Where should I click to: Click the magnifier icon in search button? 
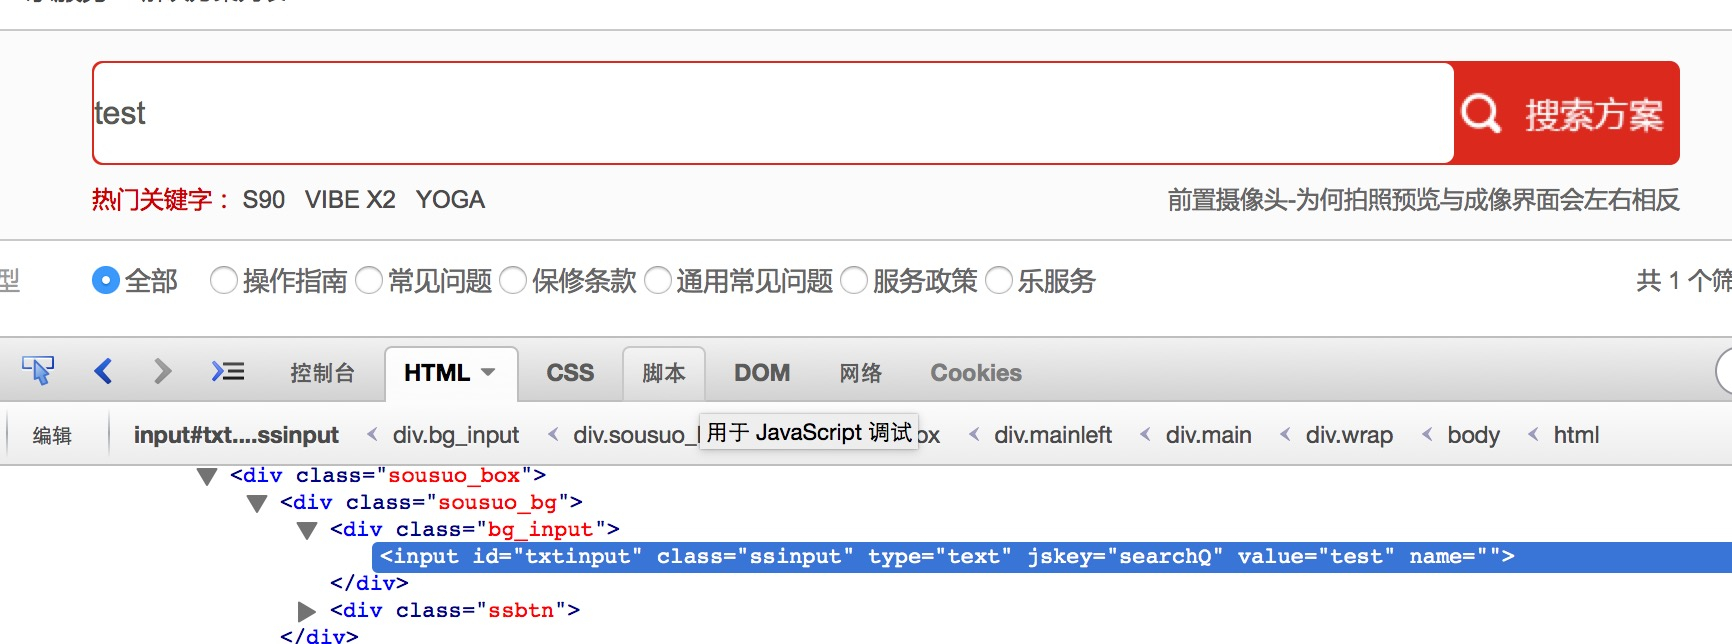click(1481, 113)
